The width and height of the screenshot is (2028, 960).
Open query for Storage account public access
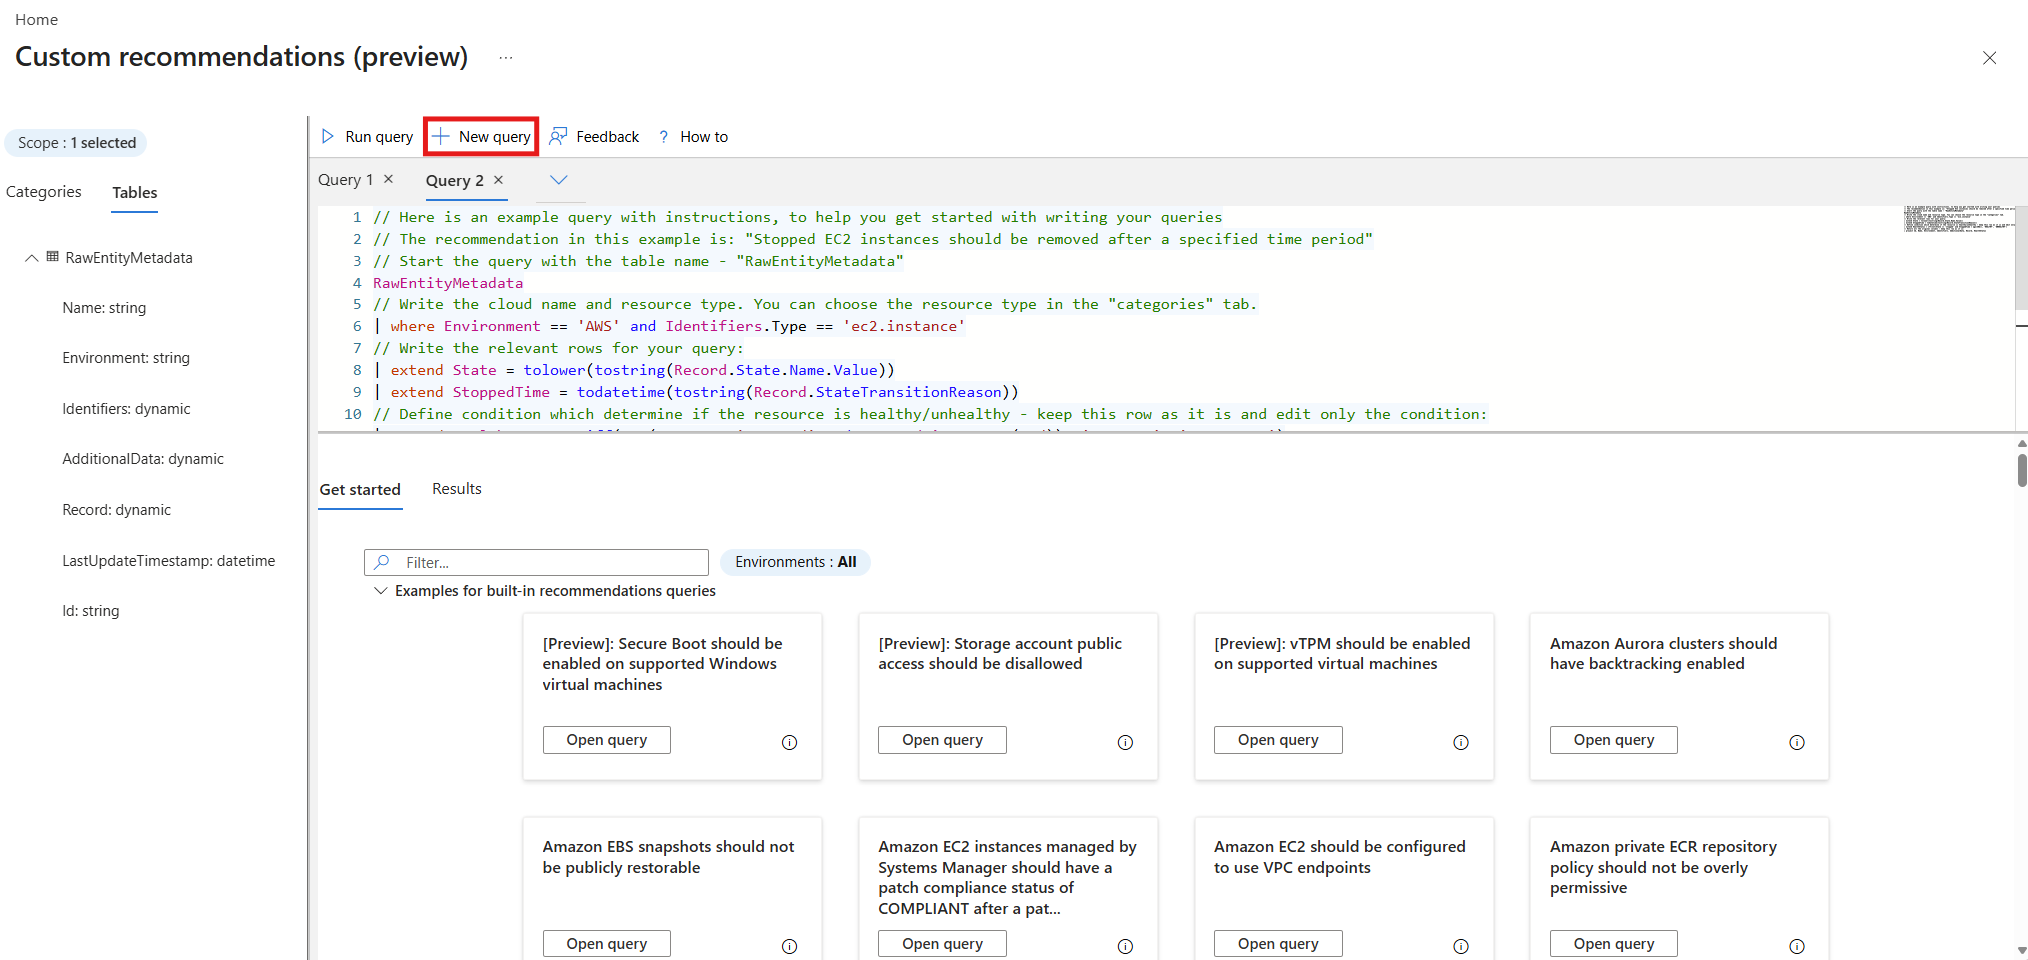point(943,740)
